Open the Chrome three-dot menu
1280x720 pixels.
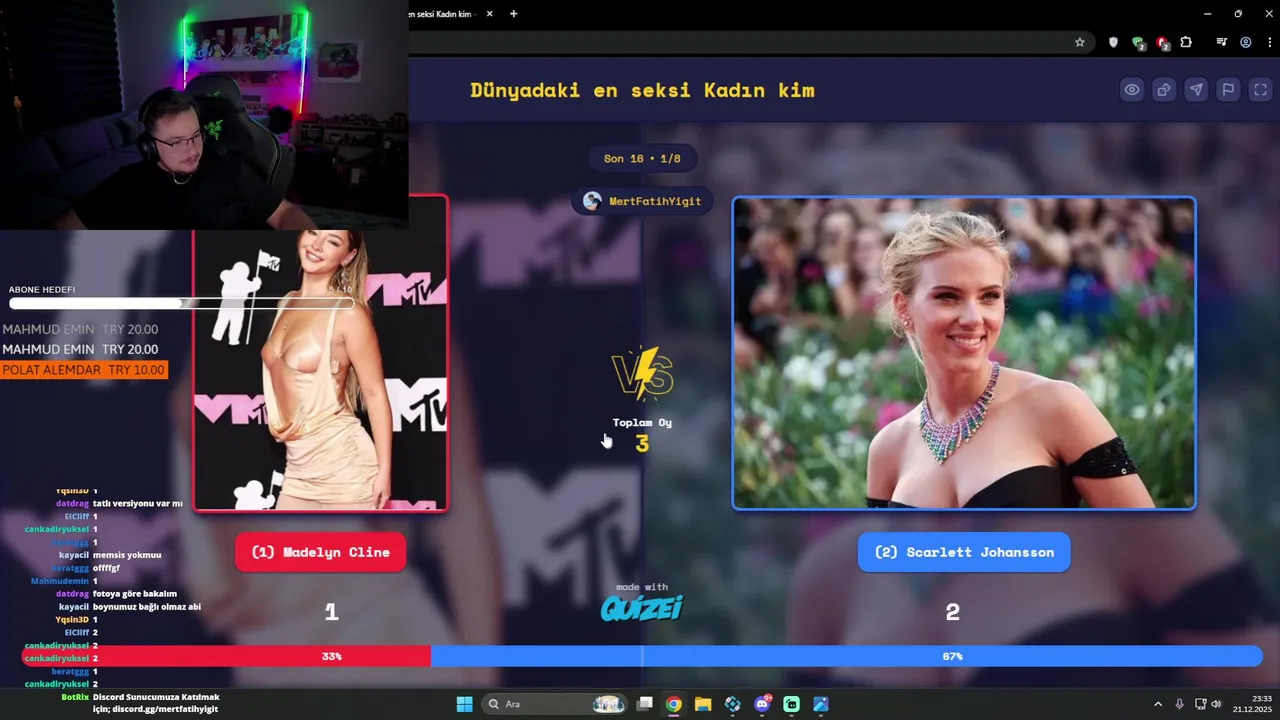pos(1268,43)
